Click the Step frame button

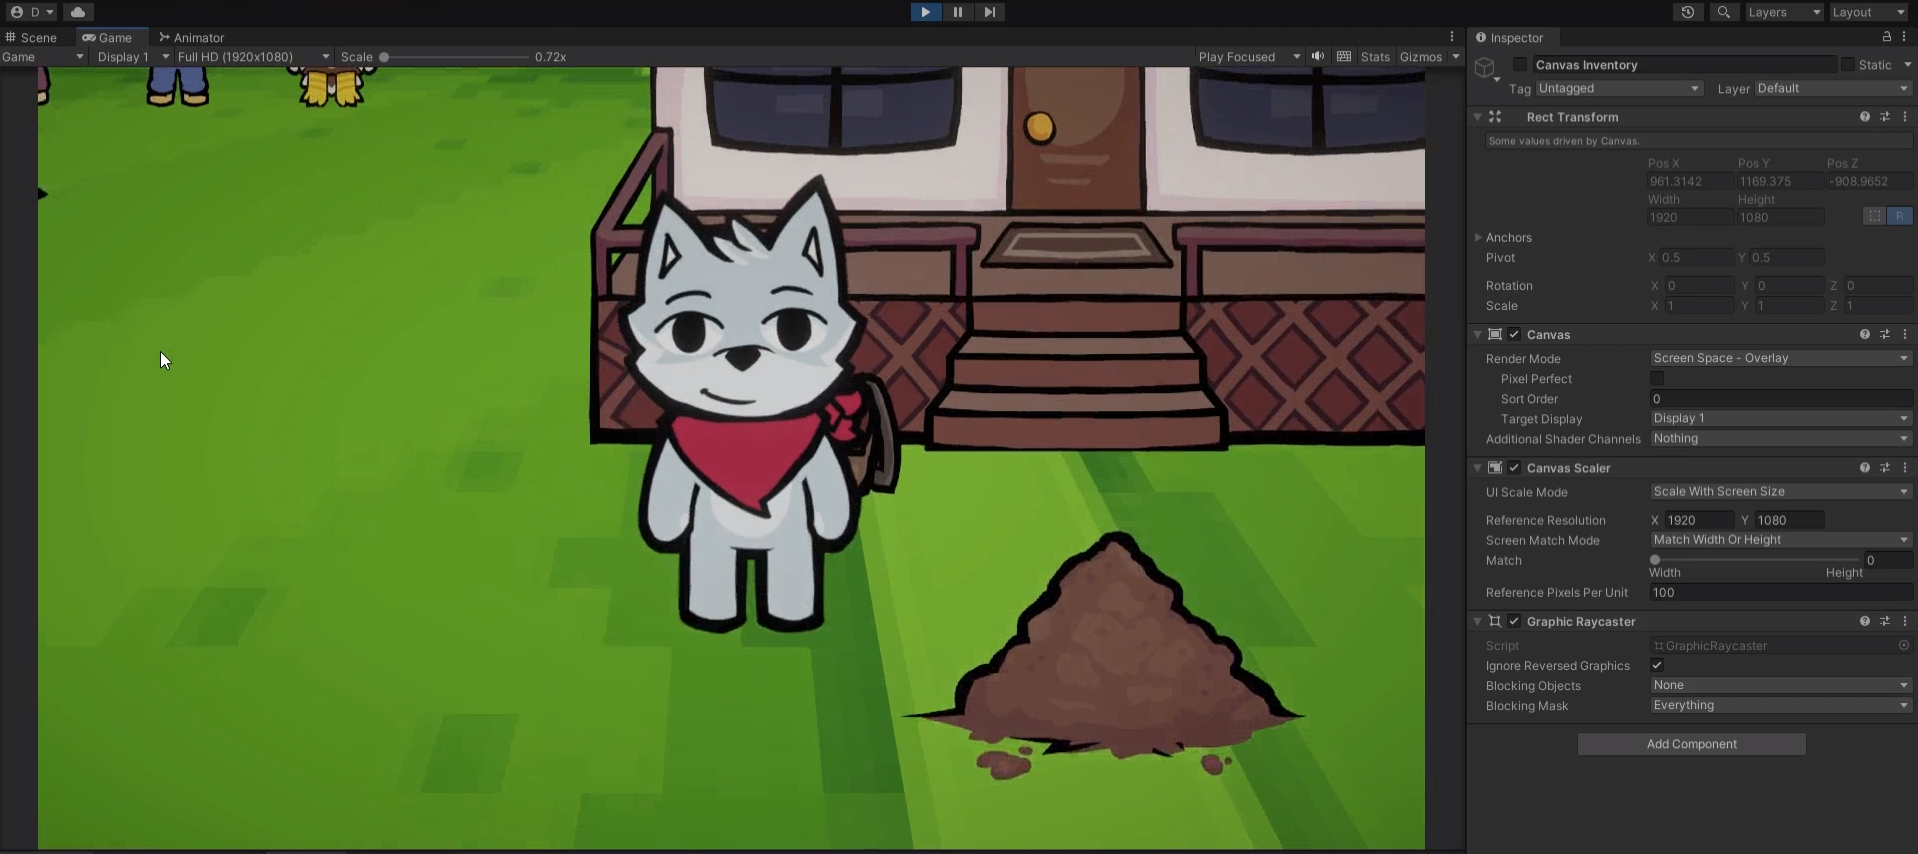[989, 12]
